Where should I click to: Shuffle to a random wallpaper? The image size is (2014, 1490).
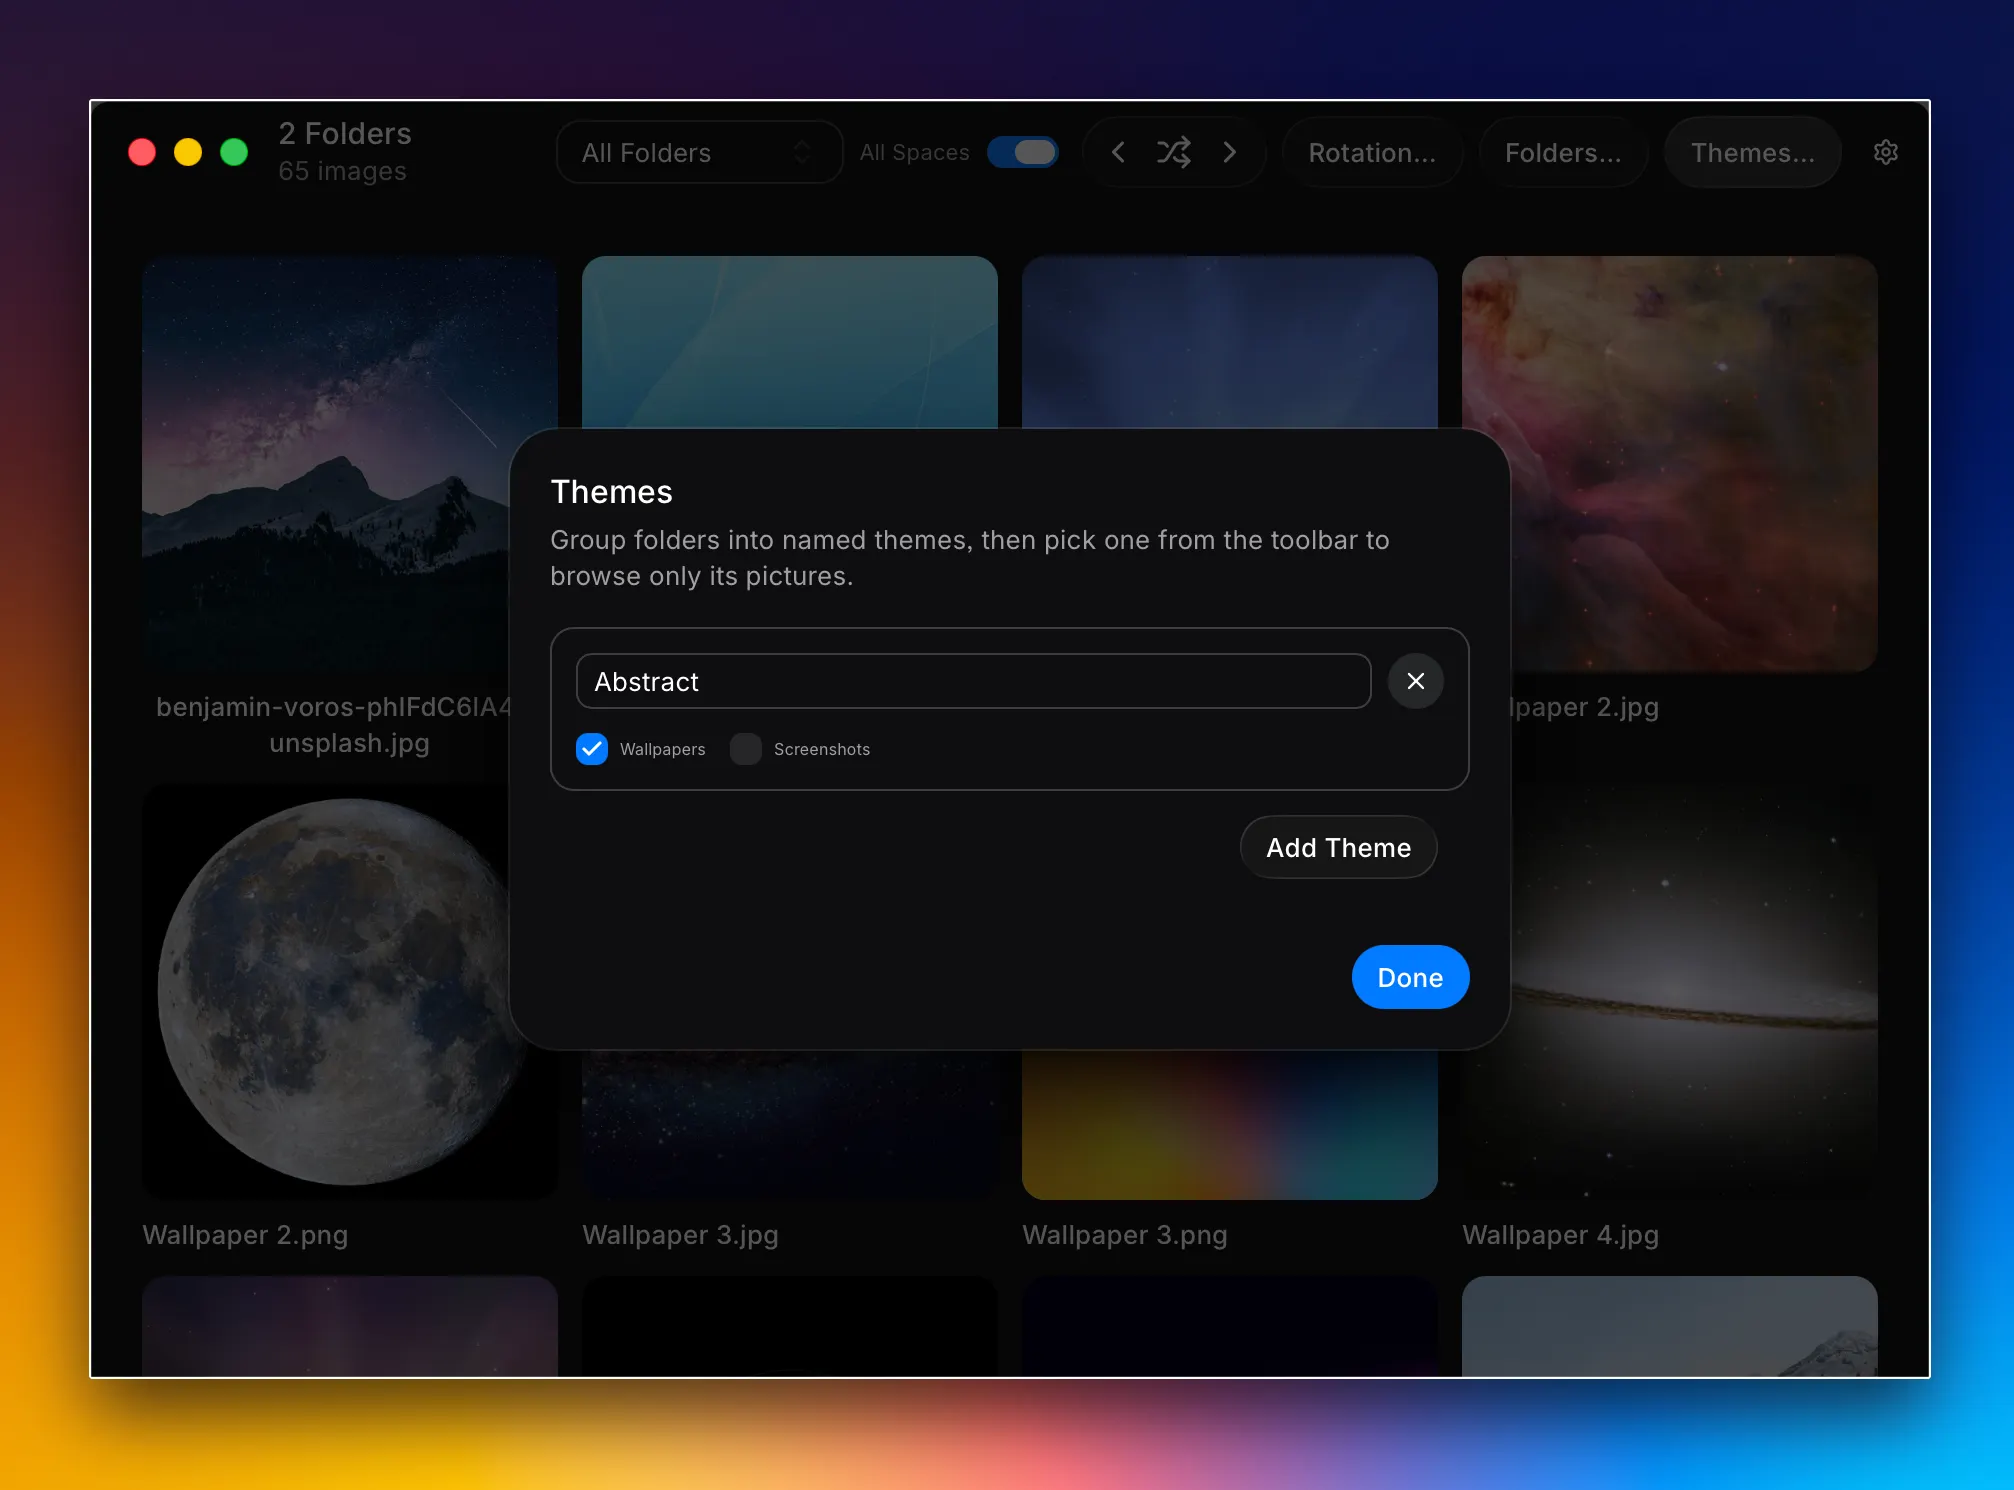pos(1173,152)
